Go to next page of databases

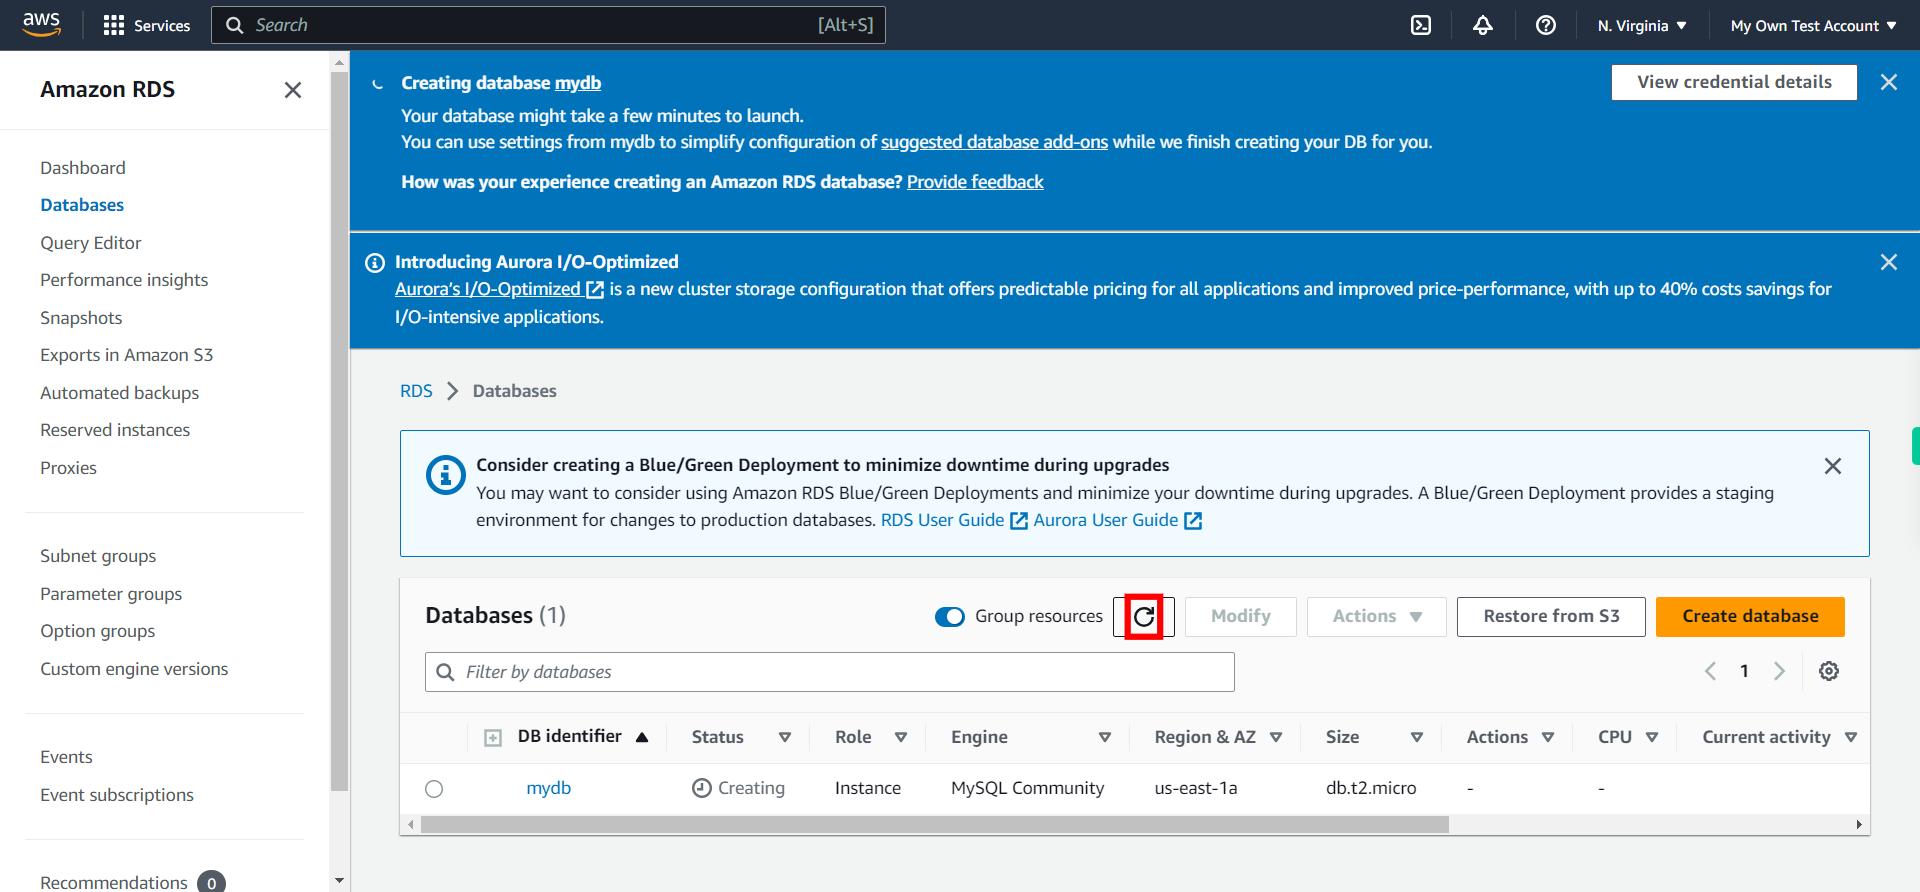coord(1779,671)
